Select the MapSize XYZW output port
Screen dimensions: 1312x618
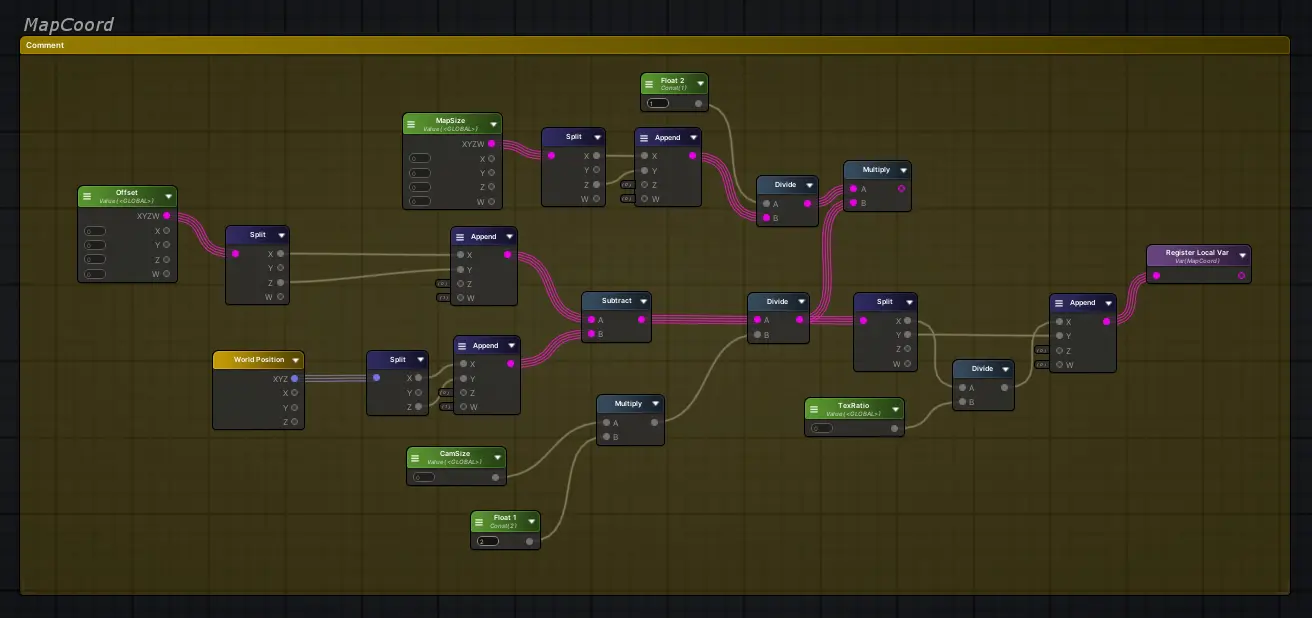pyautogui.click(x=491, y=144)
